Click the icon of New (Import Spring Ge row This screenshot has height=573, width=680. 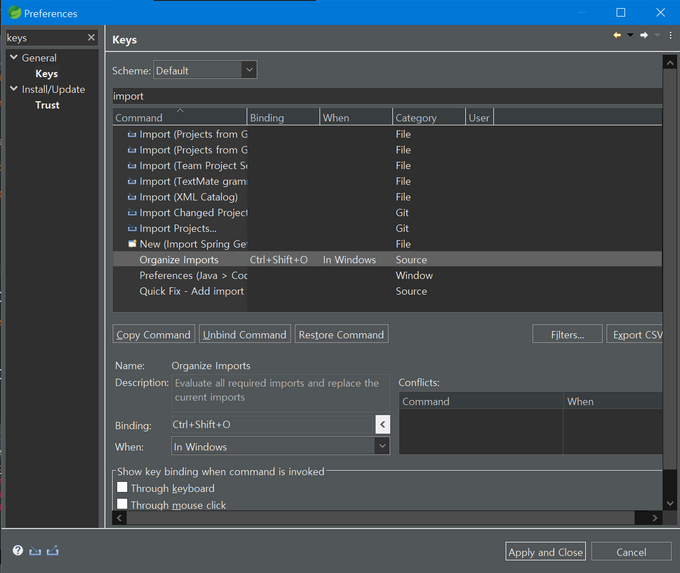[132, 244]
